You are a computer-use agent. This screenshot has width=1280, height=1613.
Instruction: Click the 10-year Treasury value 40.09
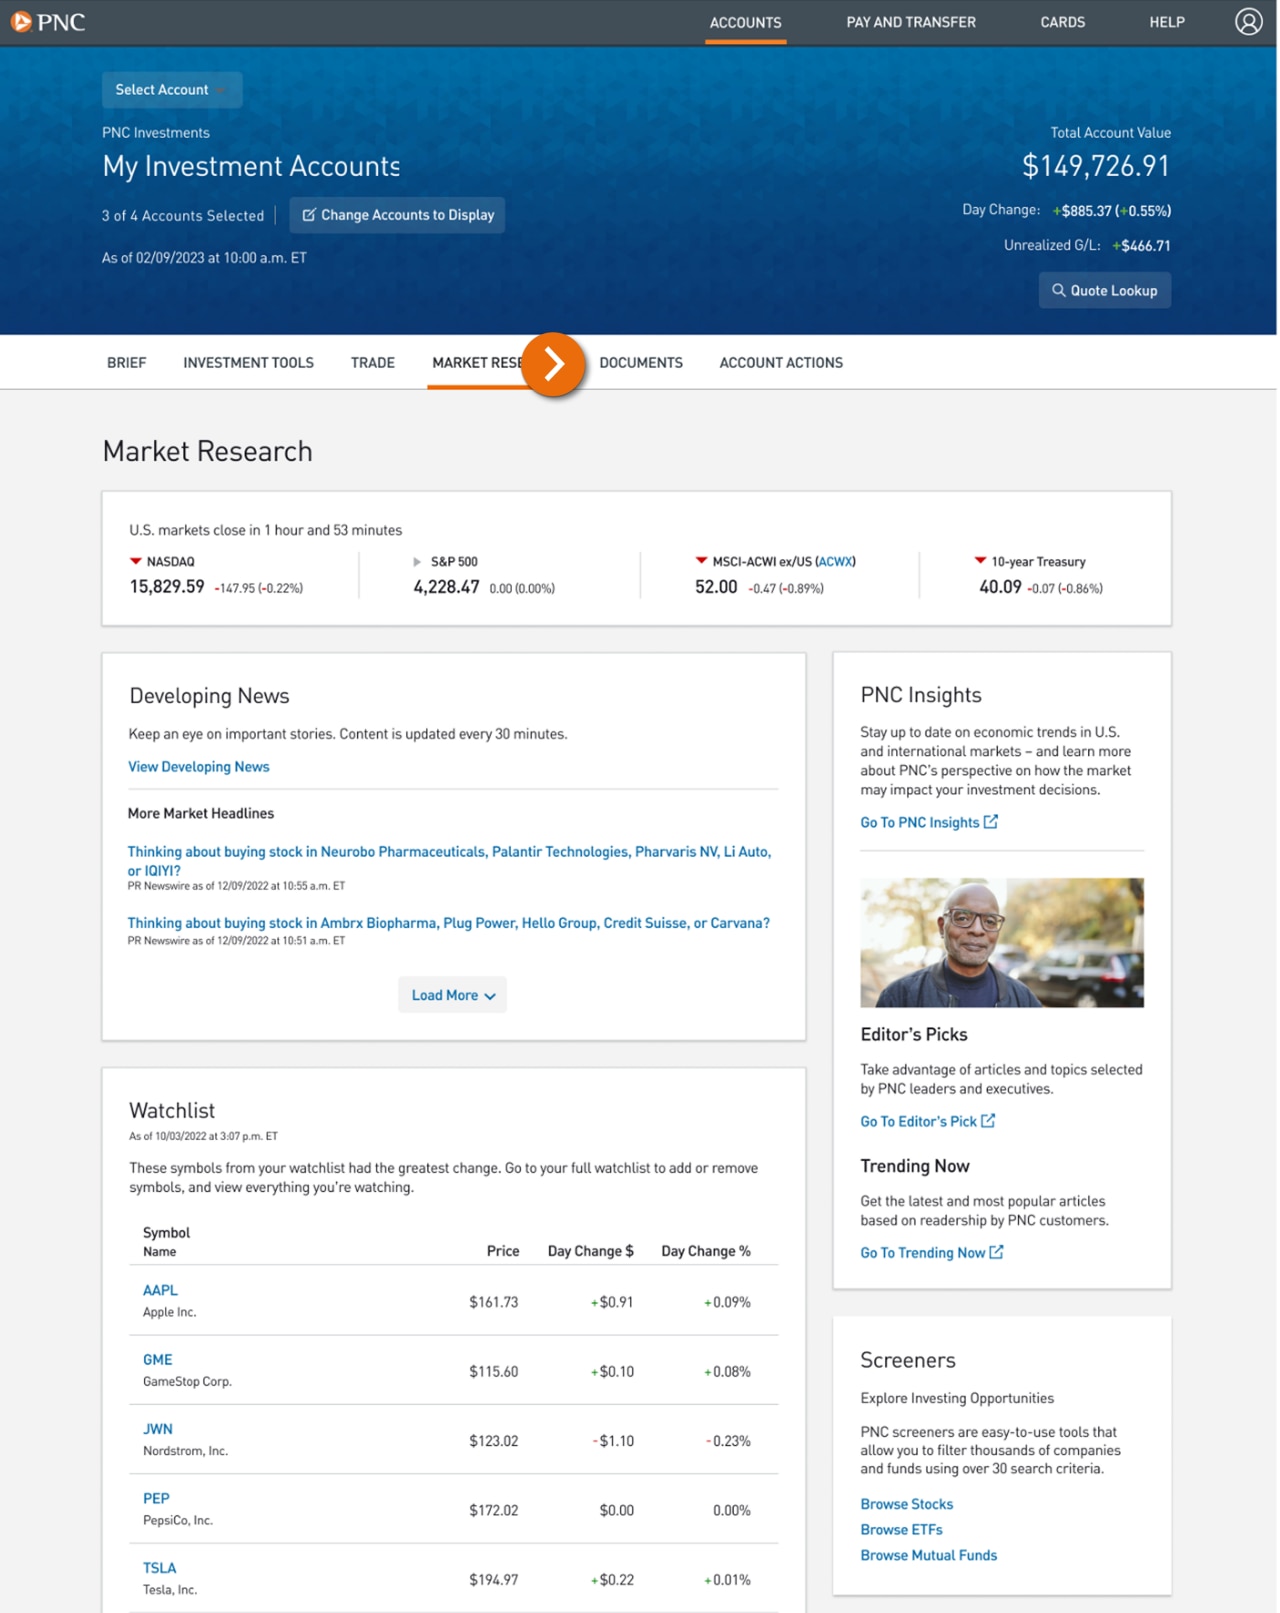pos(1000,587)
